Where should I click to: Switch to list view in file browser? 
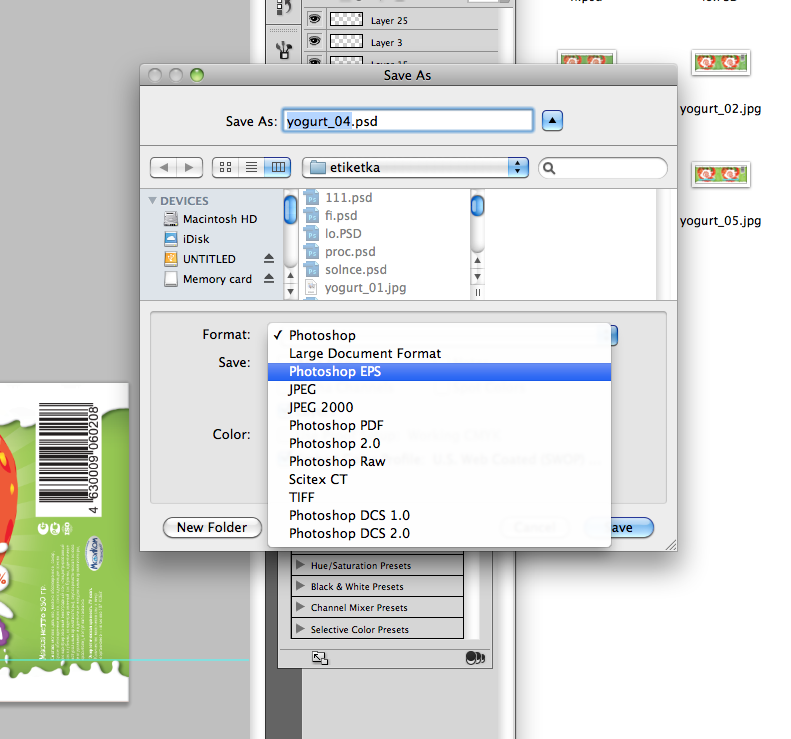pos(251,167)
